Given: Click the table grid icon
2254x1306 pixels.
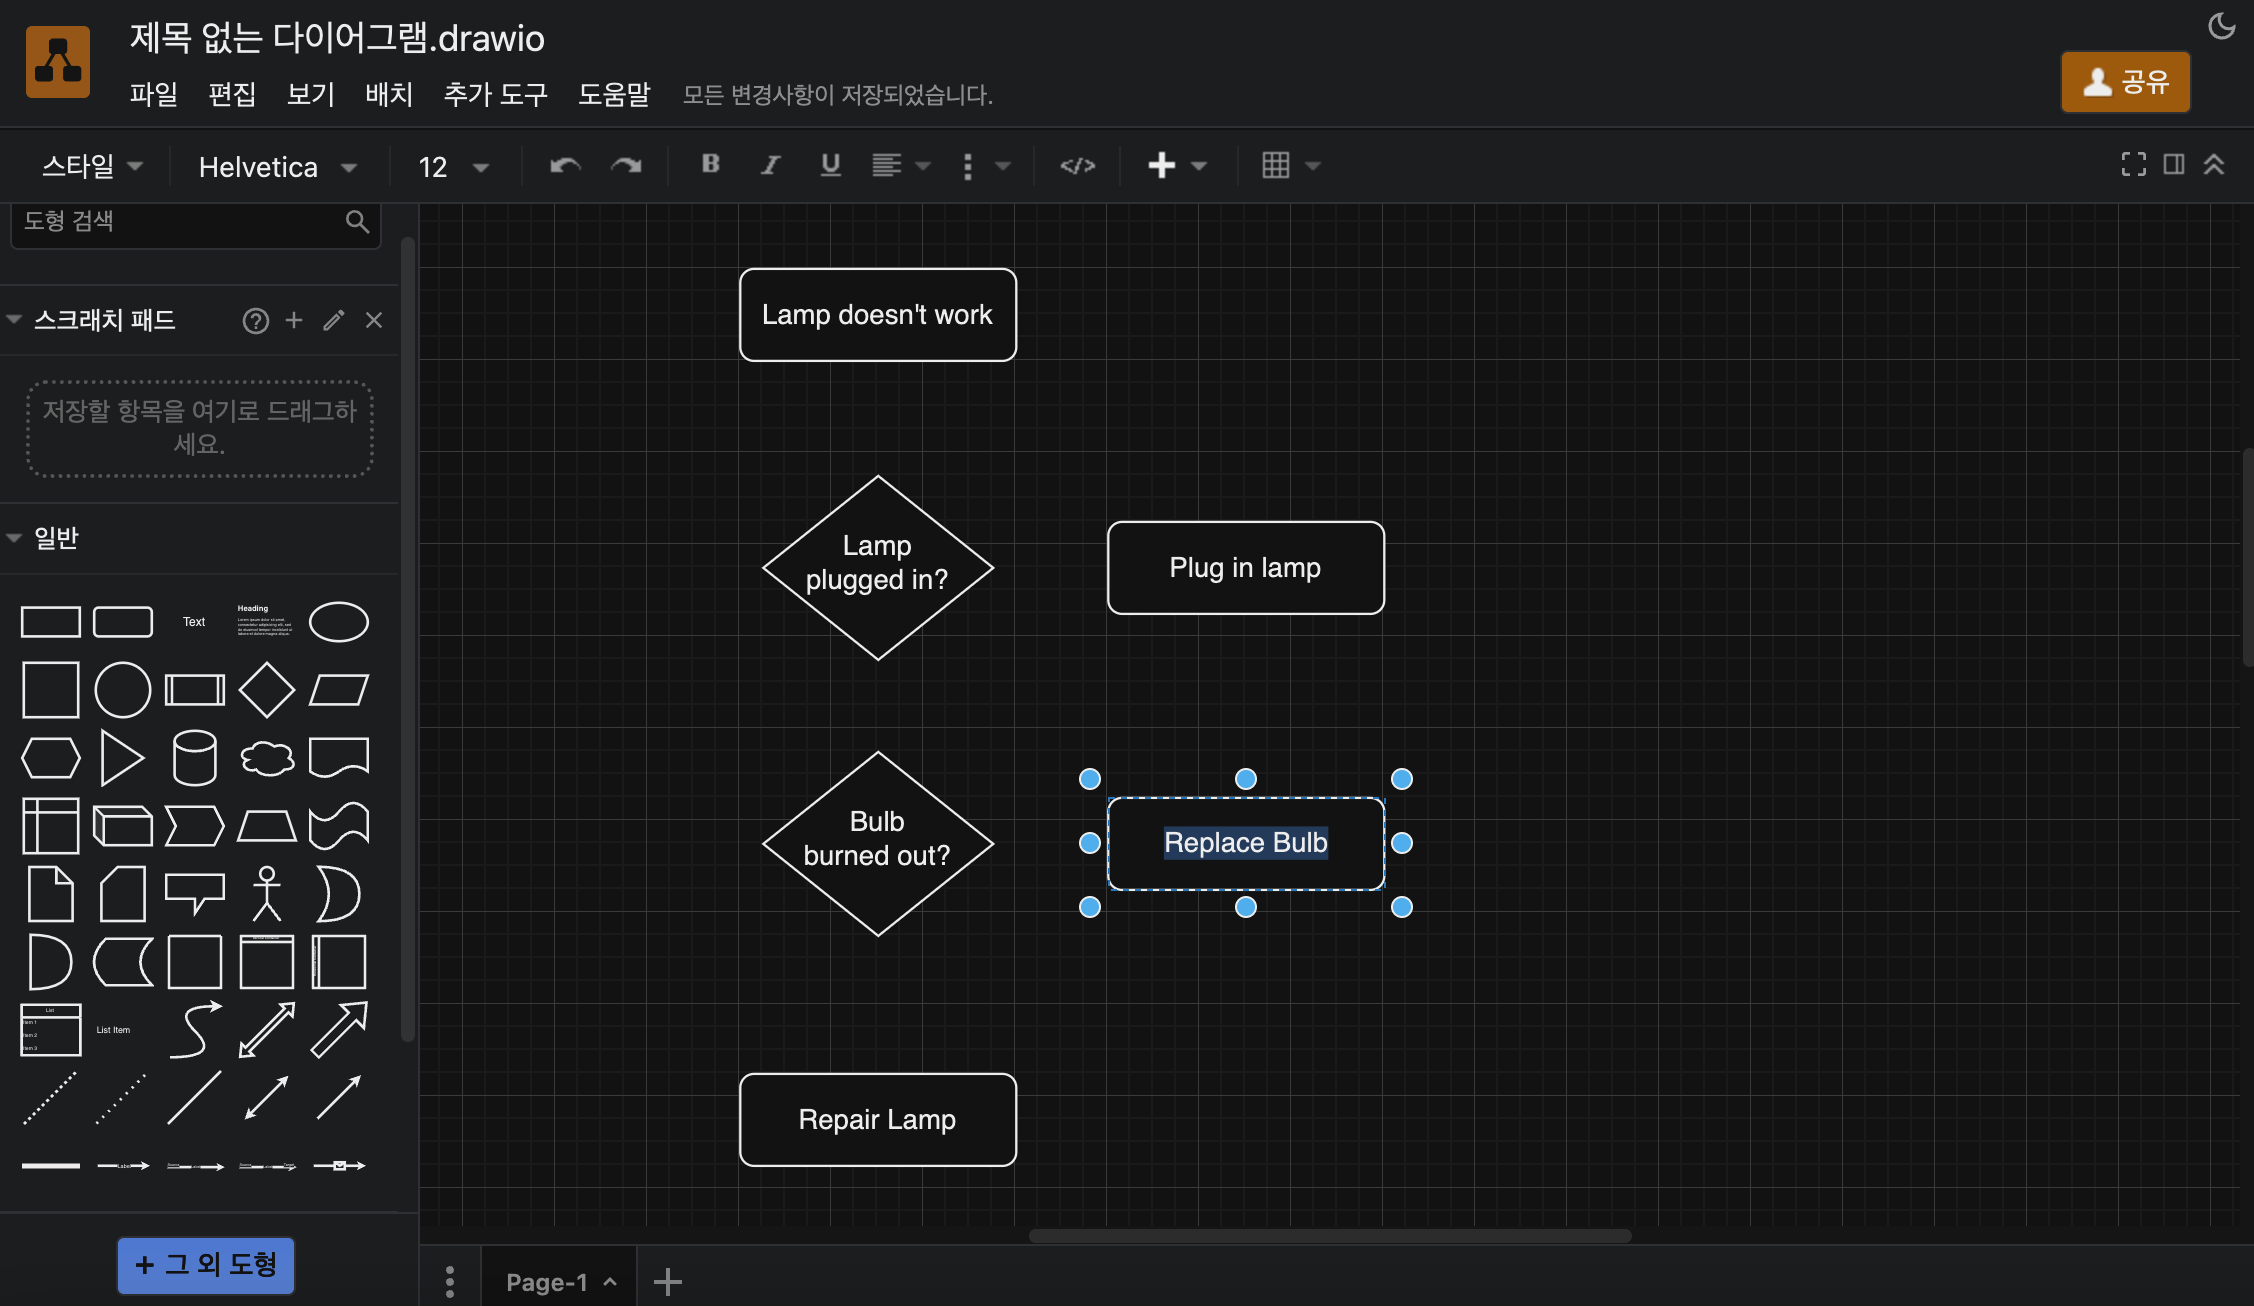Looking at the screenshot, I should (1275, 165).
